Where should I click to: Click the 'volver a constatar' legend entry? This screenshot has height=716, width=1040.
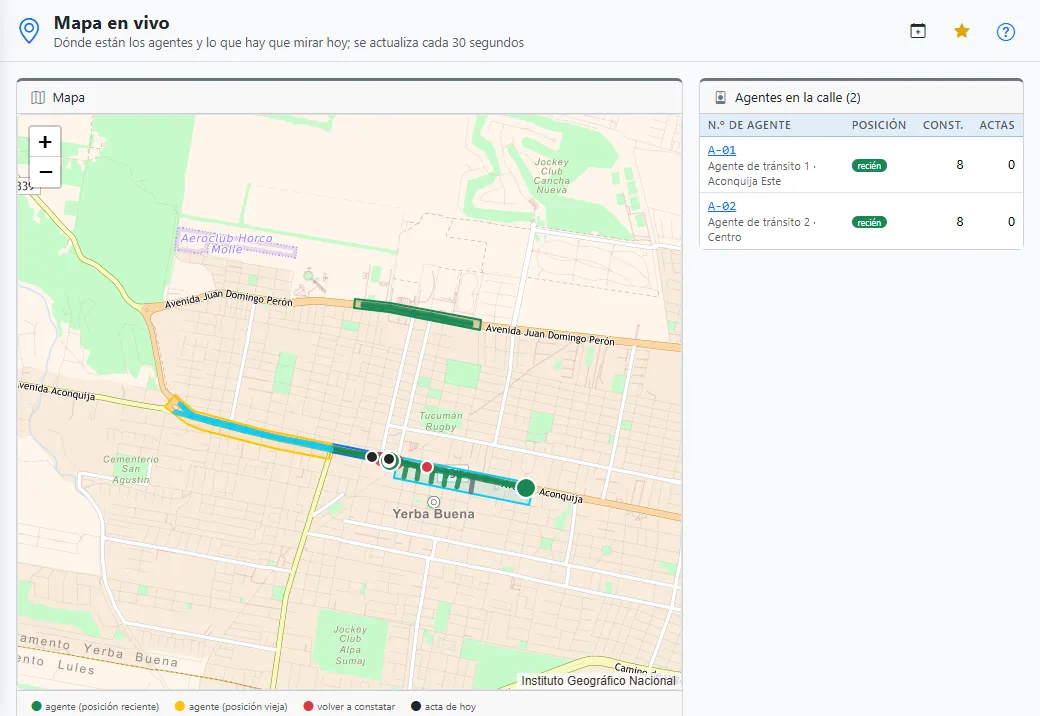(349, 707)
